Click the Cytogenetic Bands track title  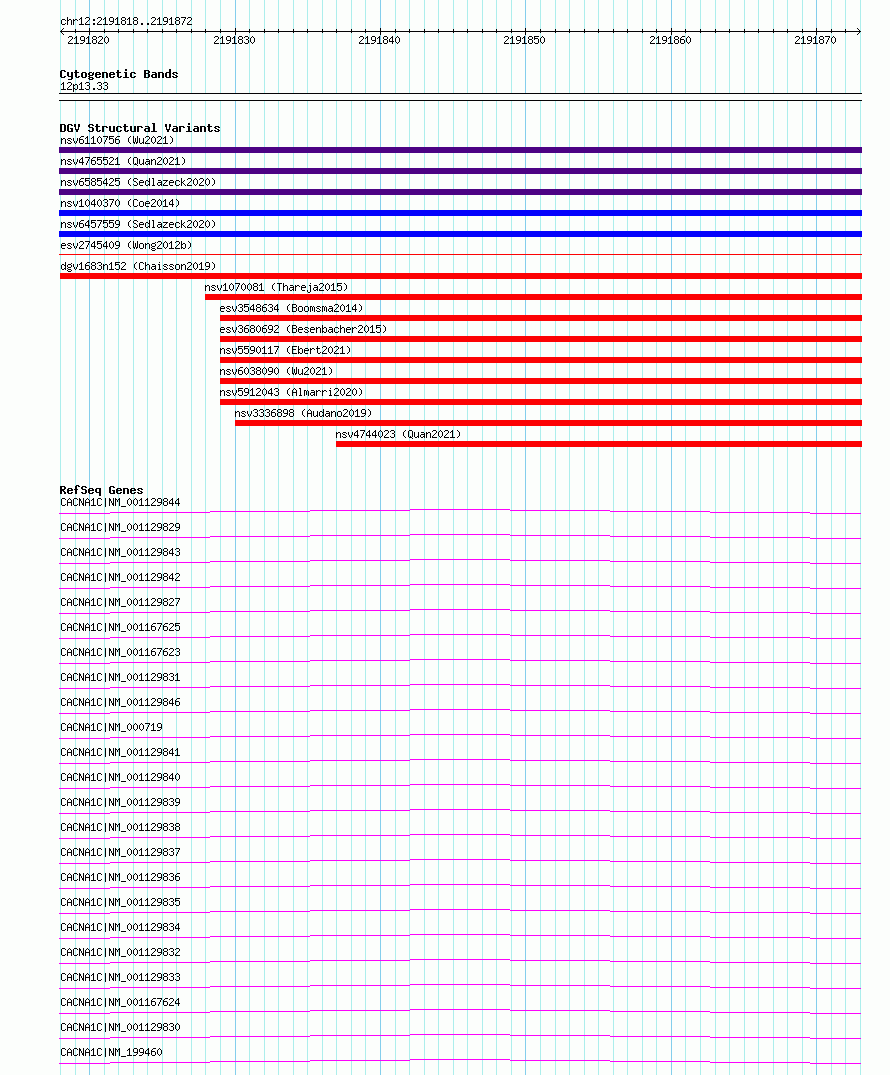119,74
